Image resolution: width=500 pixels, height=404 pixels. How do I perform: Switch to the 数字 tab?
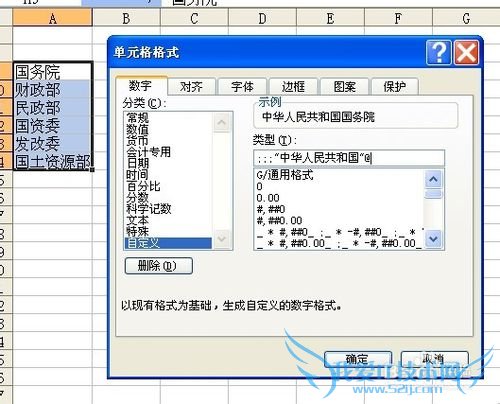(141, 86)
